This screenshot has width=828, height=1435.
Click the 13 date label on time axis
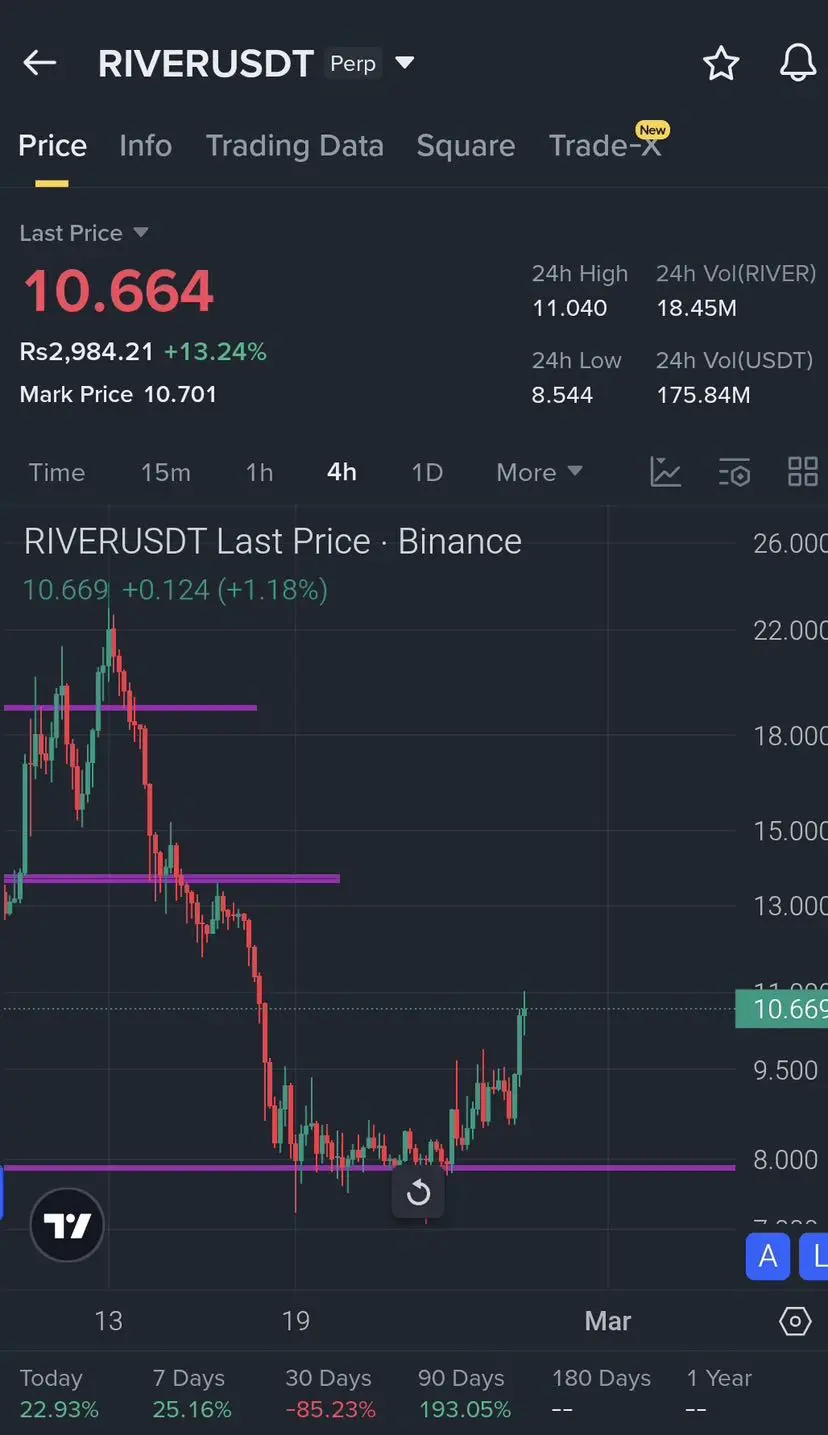click(x=108, y=1321)
